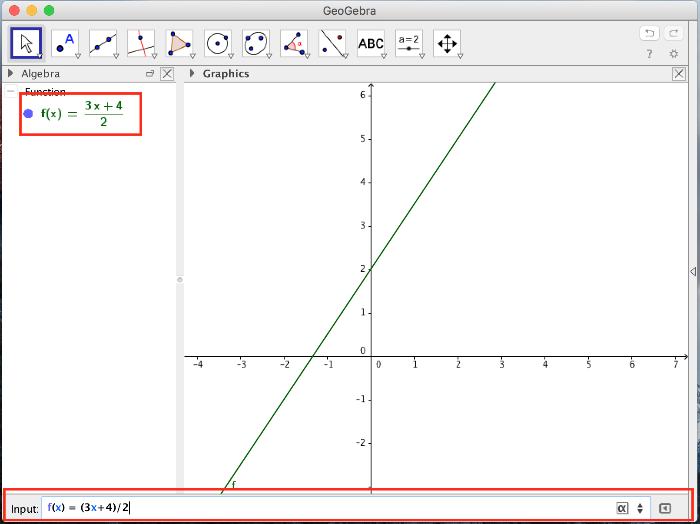
Task: Click the Algebra panel title
Action: click(x=40, y=74)
